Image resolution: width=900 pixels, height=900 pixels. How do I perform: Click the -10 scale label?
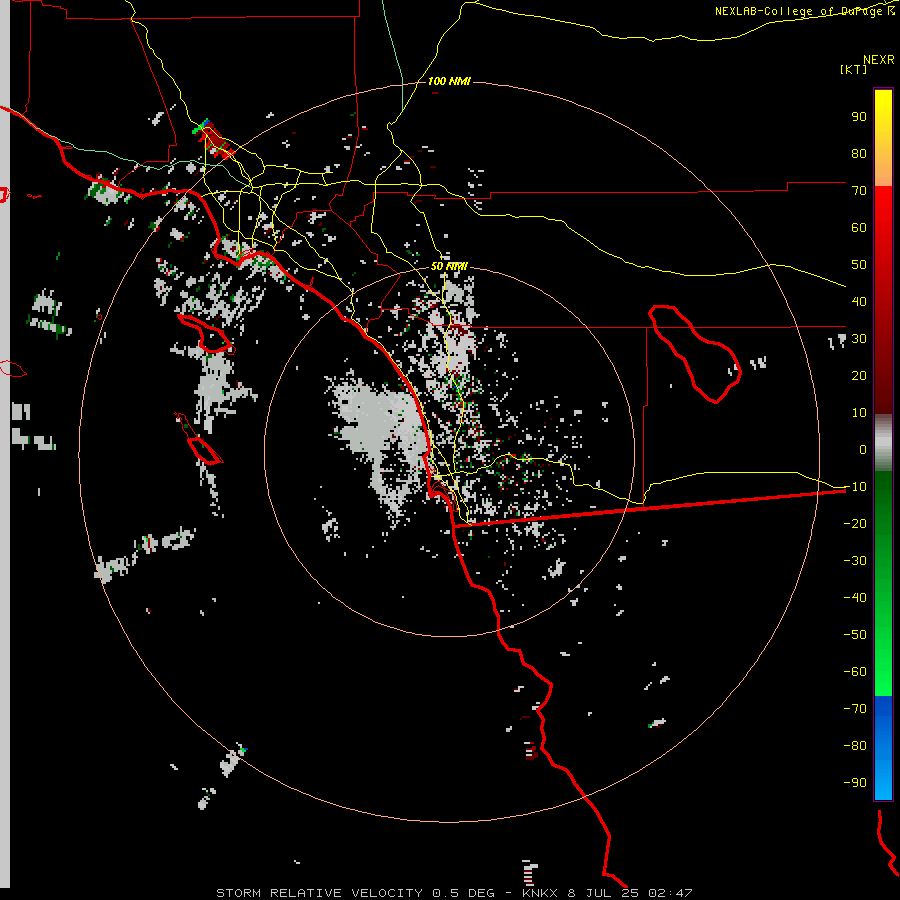click(x=855, y=487)
